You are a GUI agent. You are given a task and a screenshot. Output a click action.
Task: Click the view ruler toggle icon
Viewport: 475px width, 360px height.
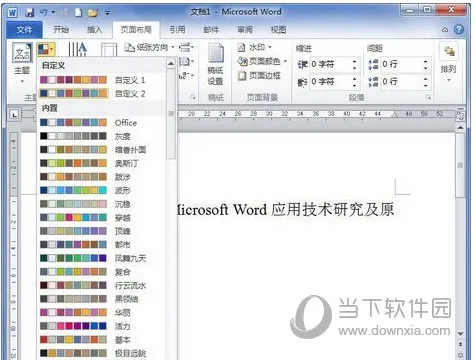460,116
